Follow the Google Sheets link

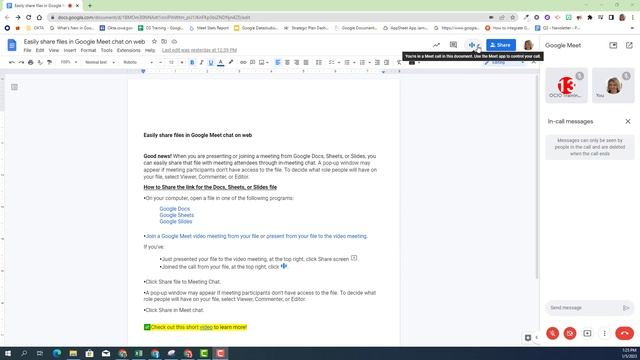click(x=177, y=215)
